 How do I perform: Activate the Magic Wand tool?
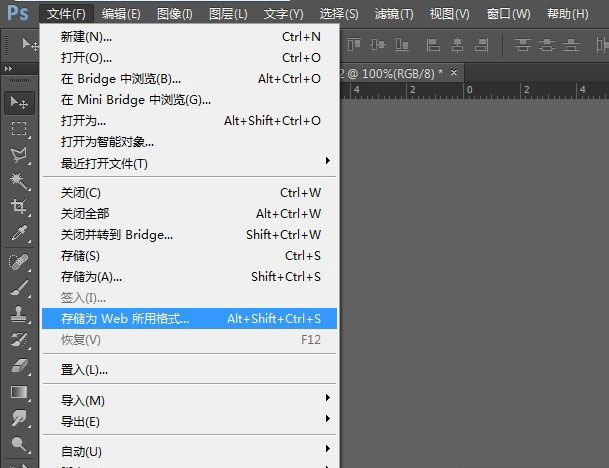click(x=19, y=180)
